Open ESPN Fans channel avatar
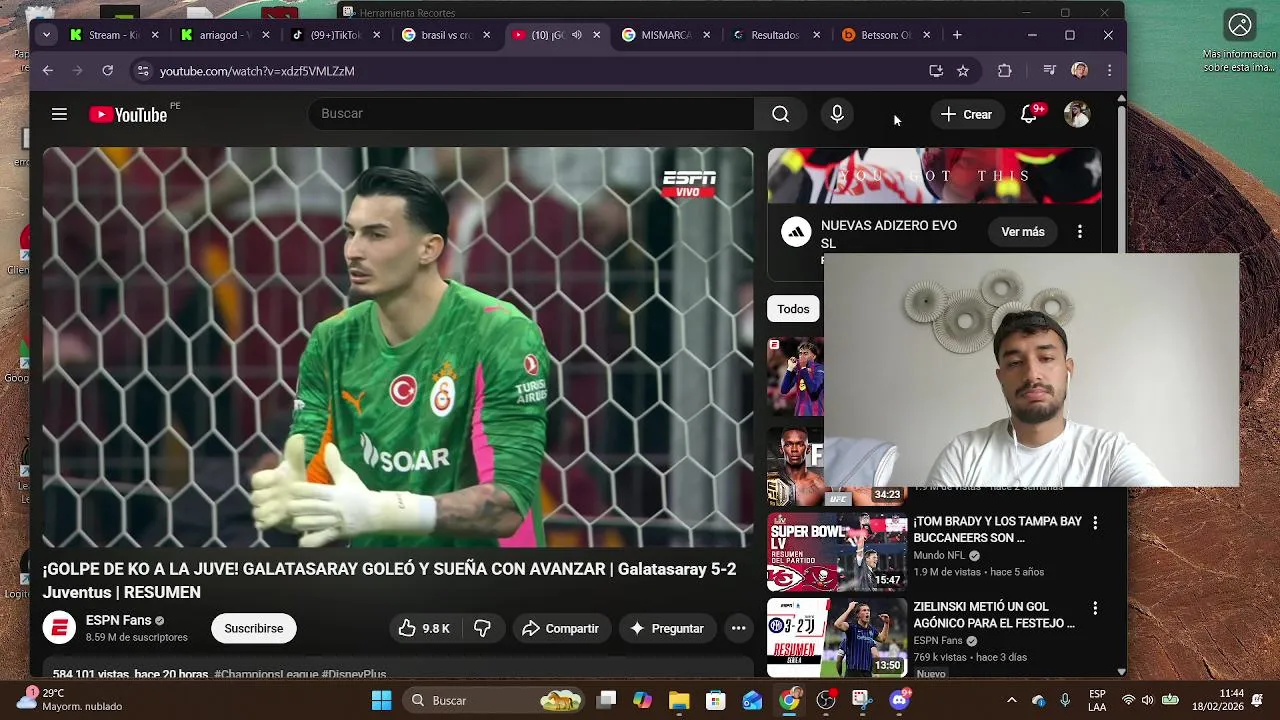Screen dimensions: 1280x720 pos(59,628)
